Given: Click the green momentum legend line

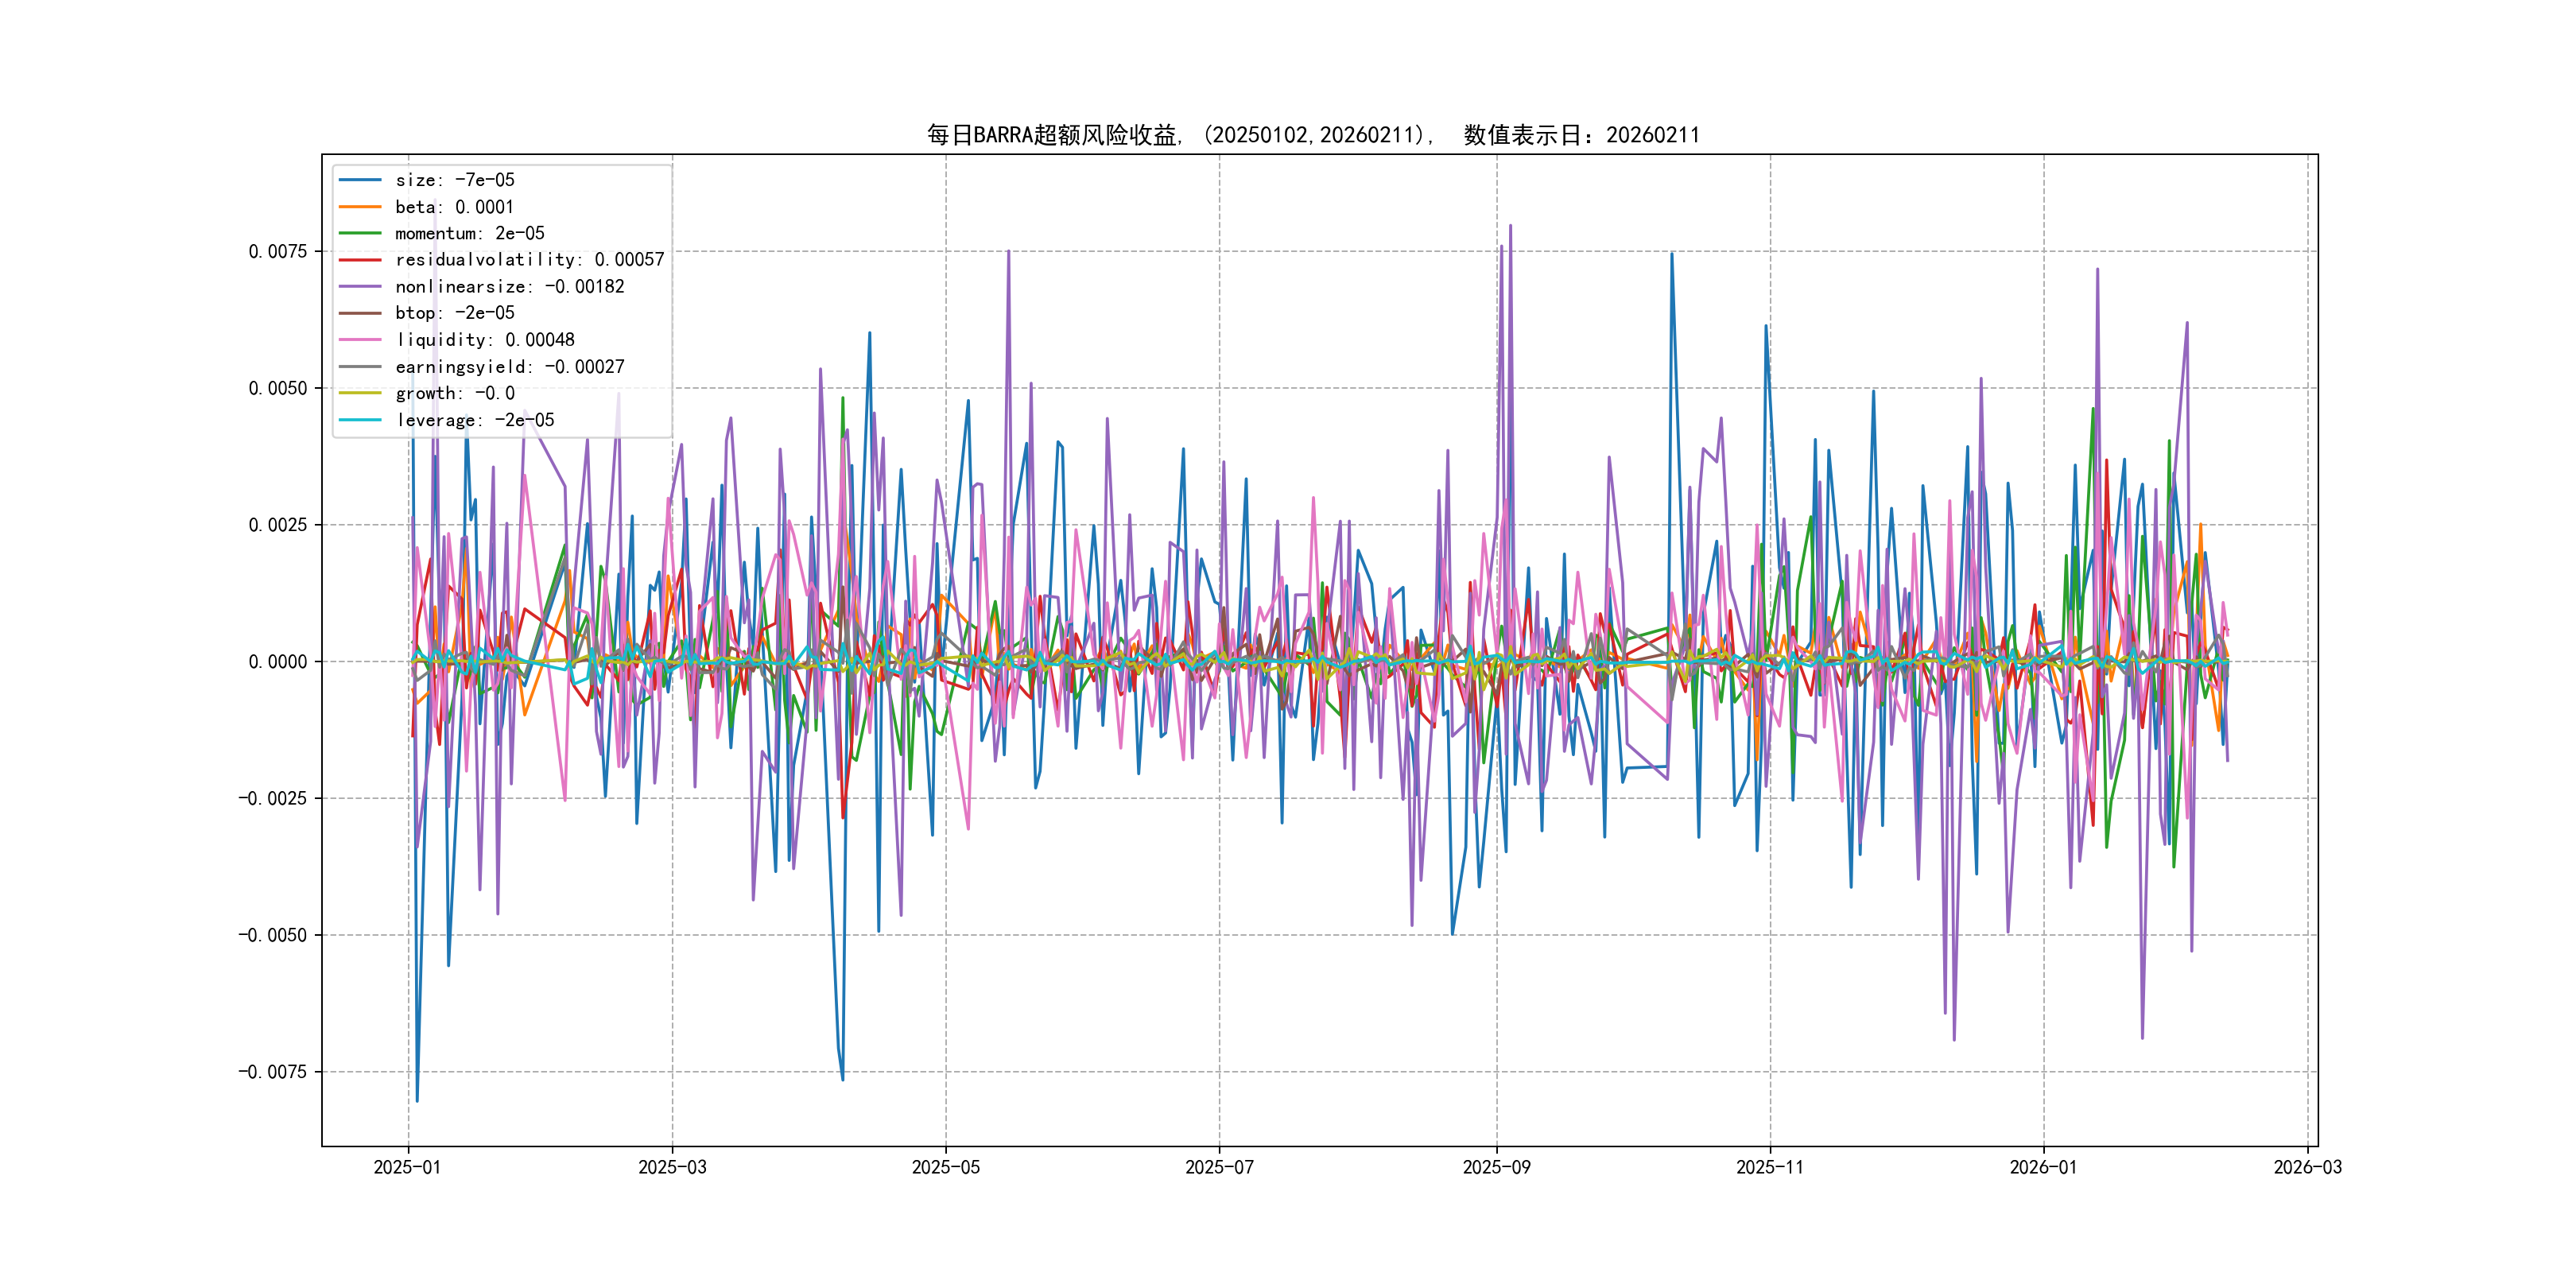Looking at the screenshot, I should [360, 233].
